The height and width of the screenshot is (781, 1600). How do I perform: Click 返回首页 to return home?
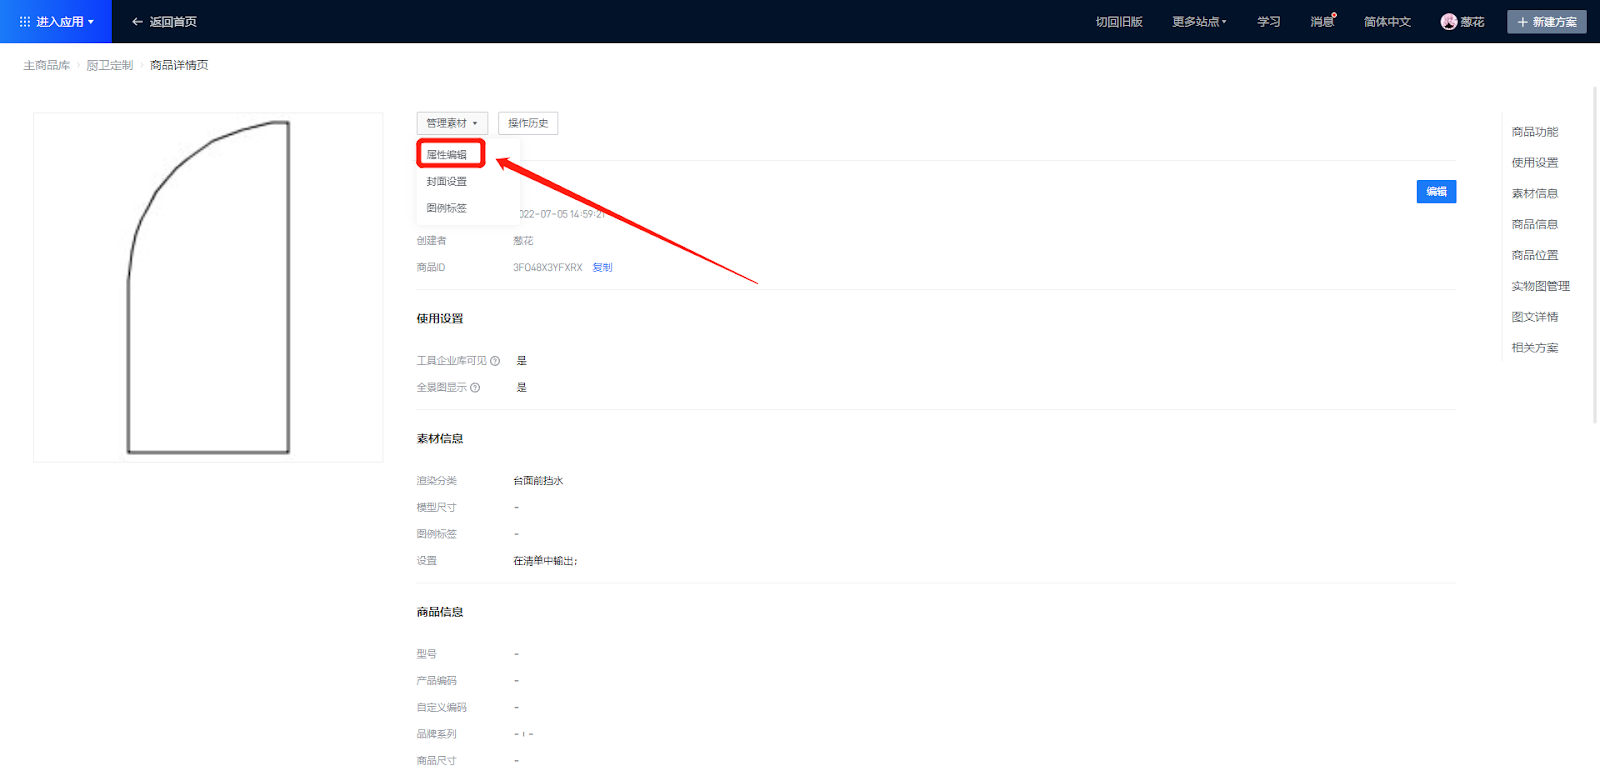164,21
